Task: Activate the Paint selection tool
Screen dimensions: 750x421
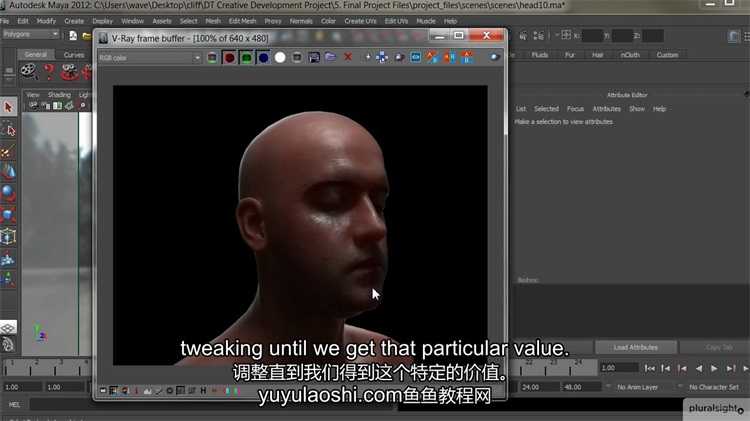Action: (x=8, y=152)
